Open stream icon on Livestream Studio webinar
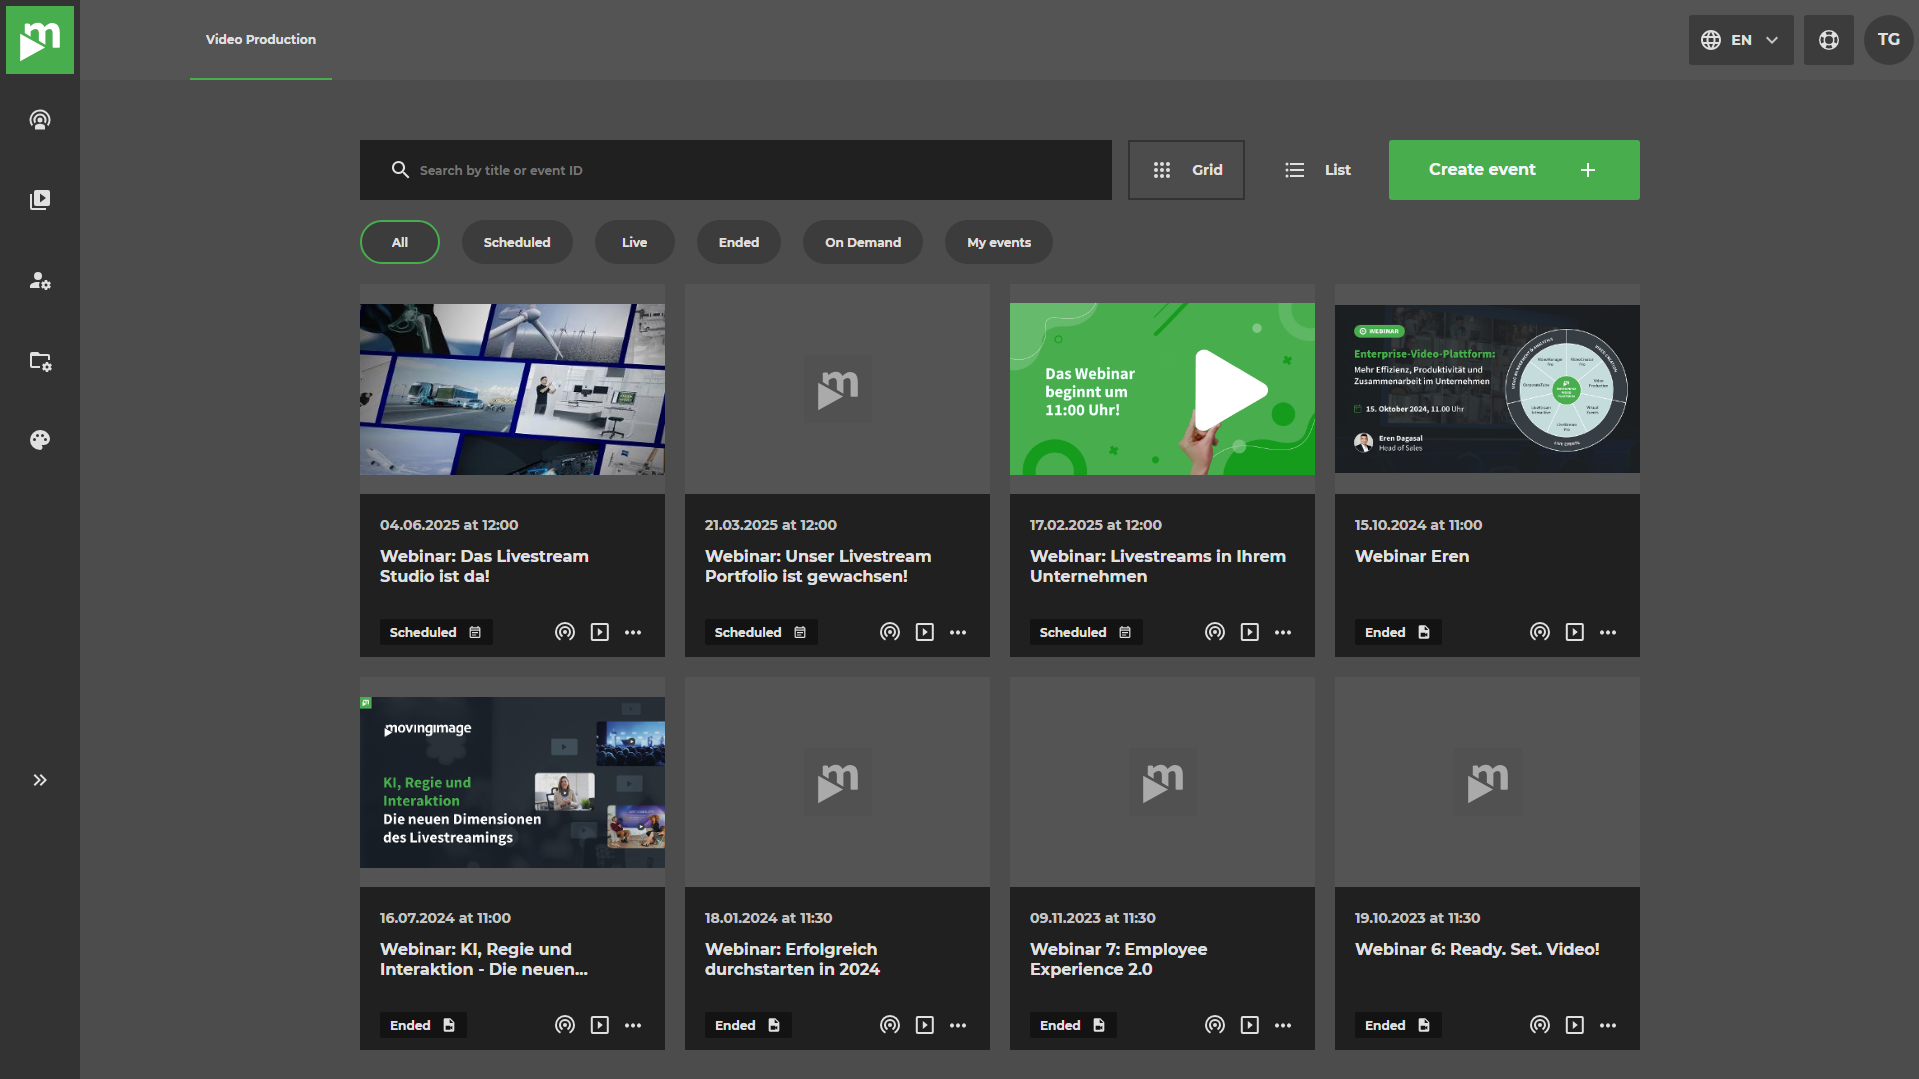The image size is (1919, 1079). (565, 632)
